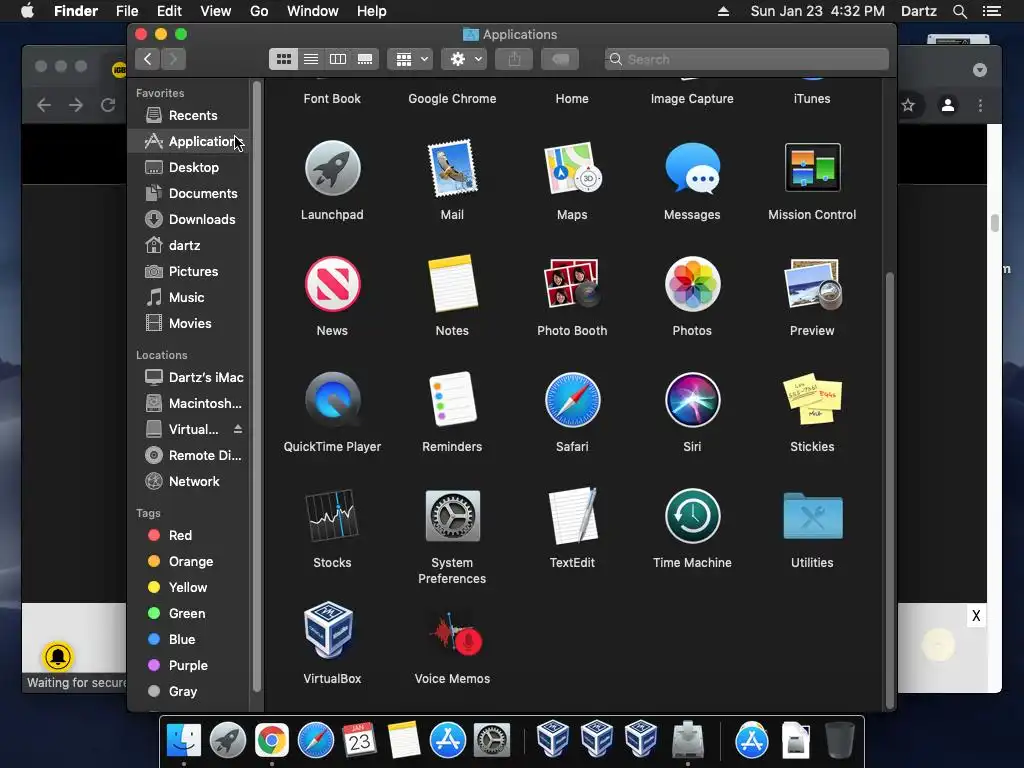Open Calendar from the Dock
This screenshot has height=768, width=1024.
click(359, 741)
